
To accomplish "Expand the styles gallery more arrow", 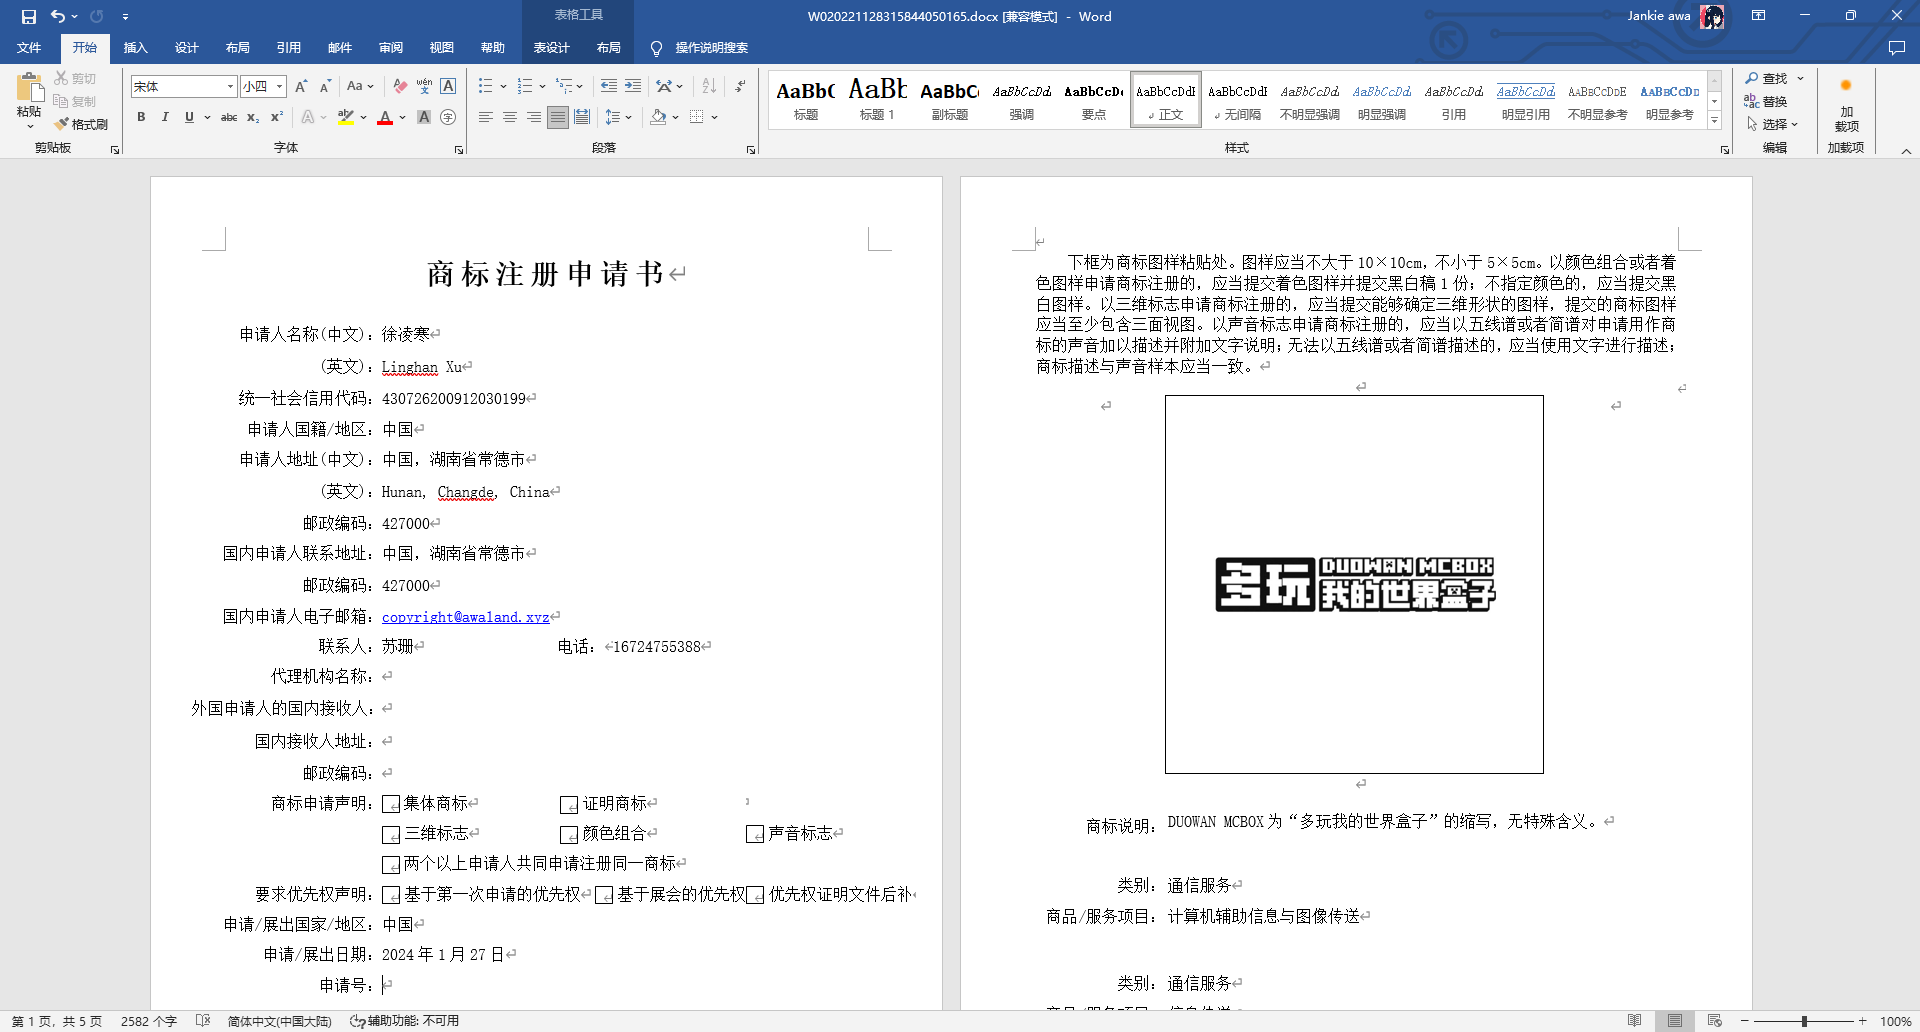I will (1714, 121).
